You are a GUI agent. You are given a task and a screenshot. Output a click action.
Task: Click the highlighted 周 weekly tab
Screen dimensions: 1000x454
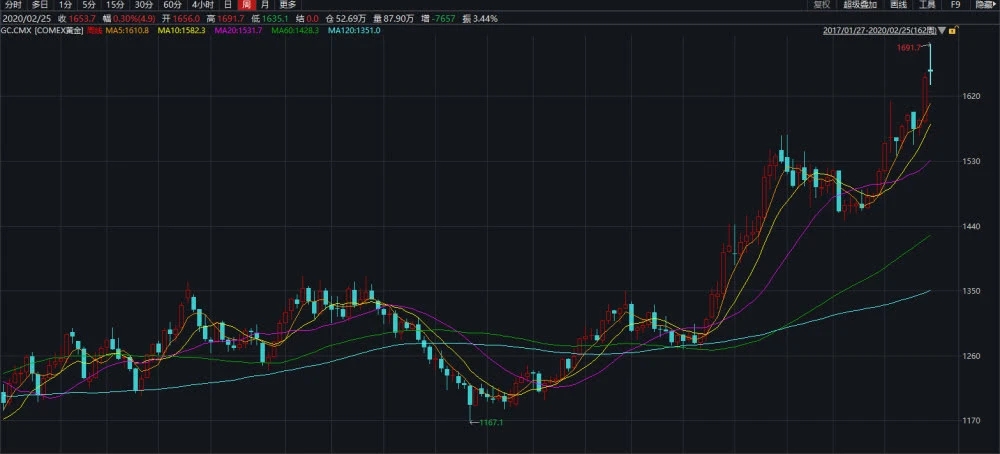(245, 5)
